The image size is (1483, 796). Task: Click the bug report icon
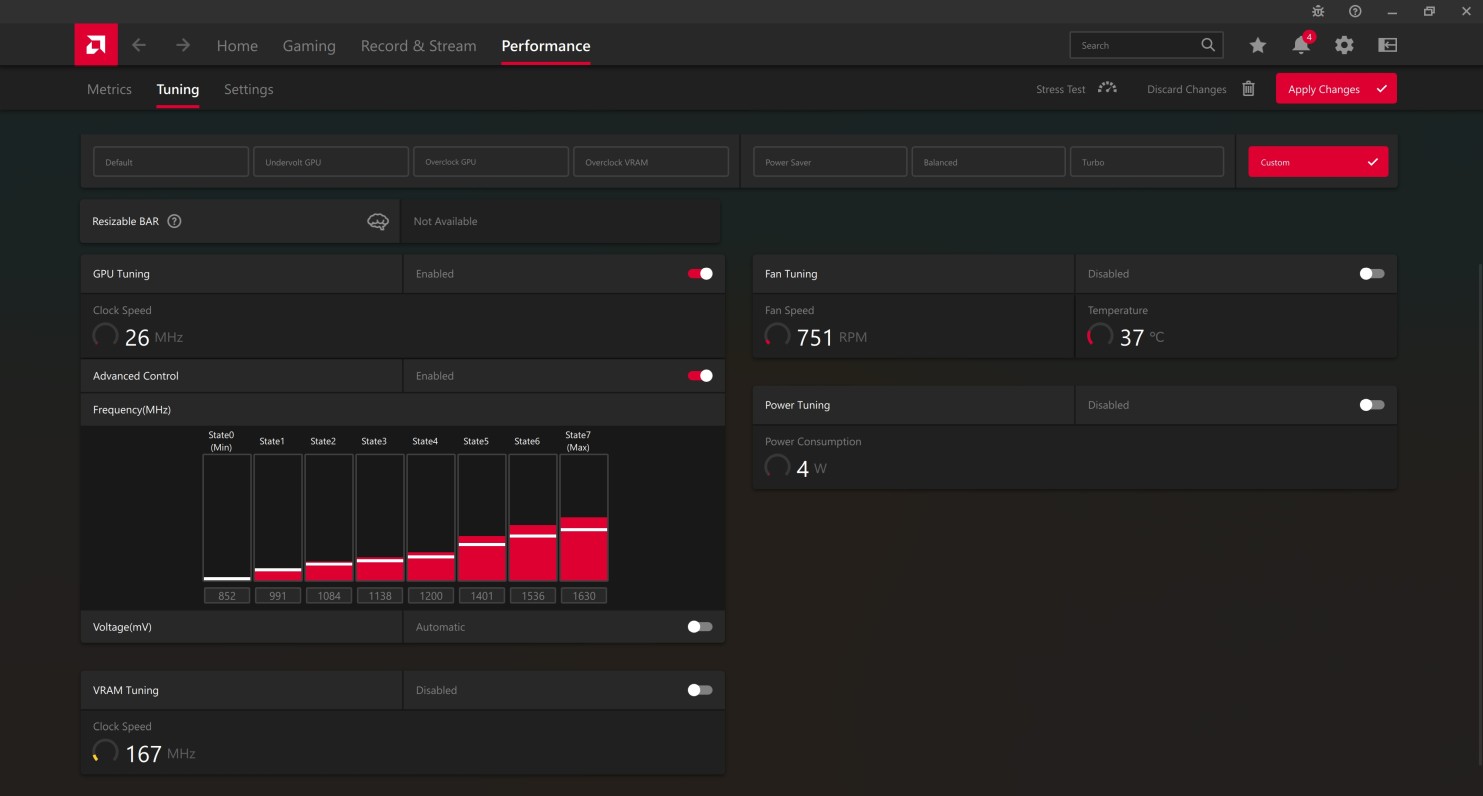1318,11
